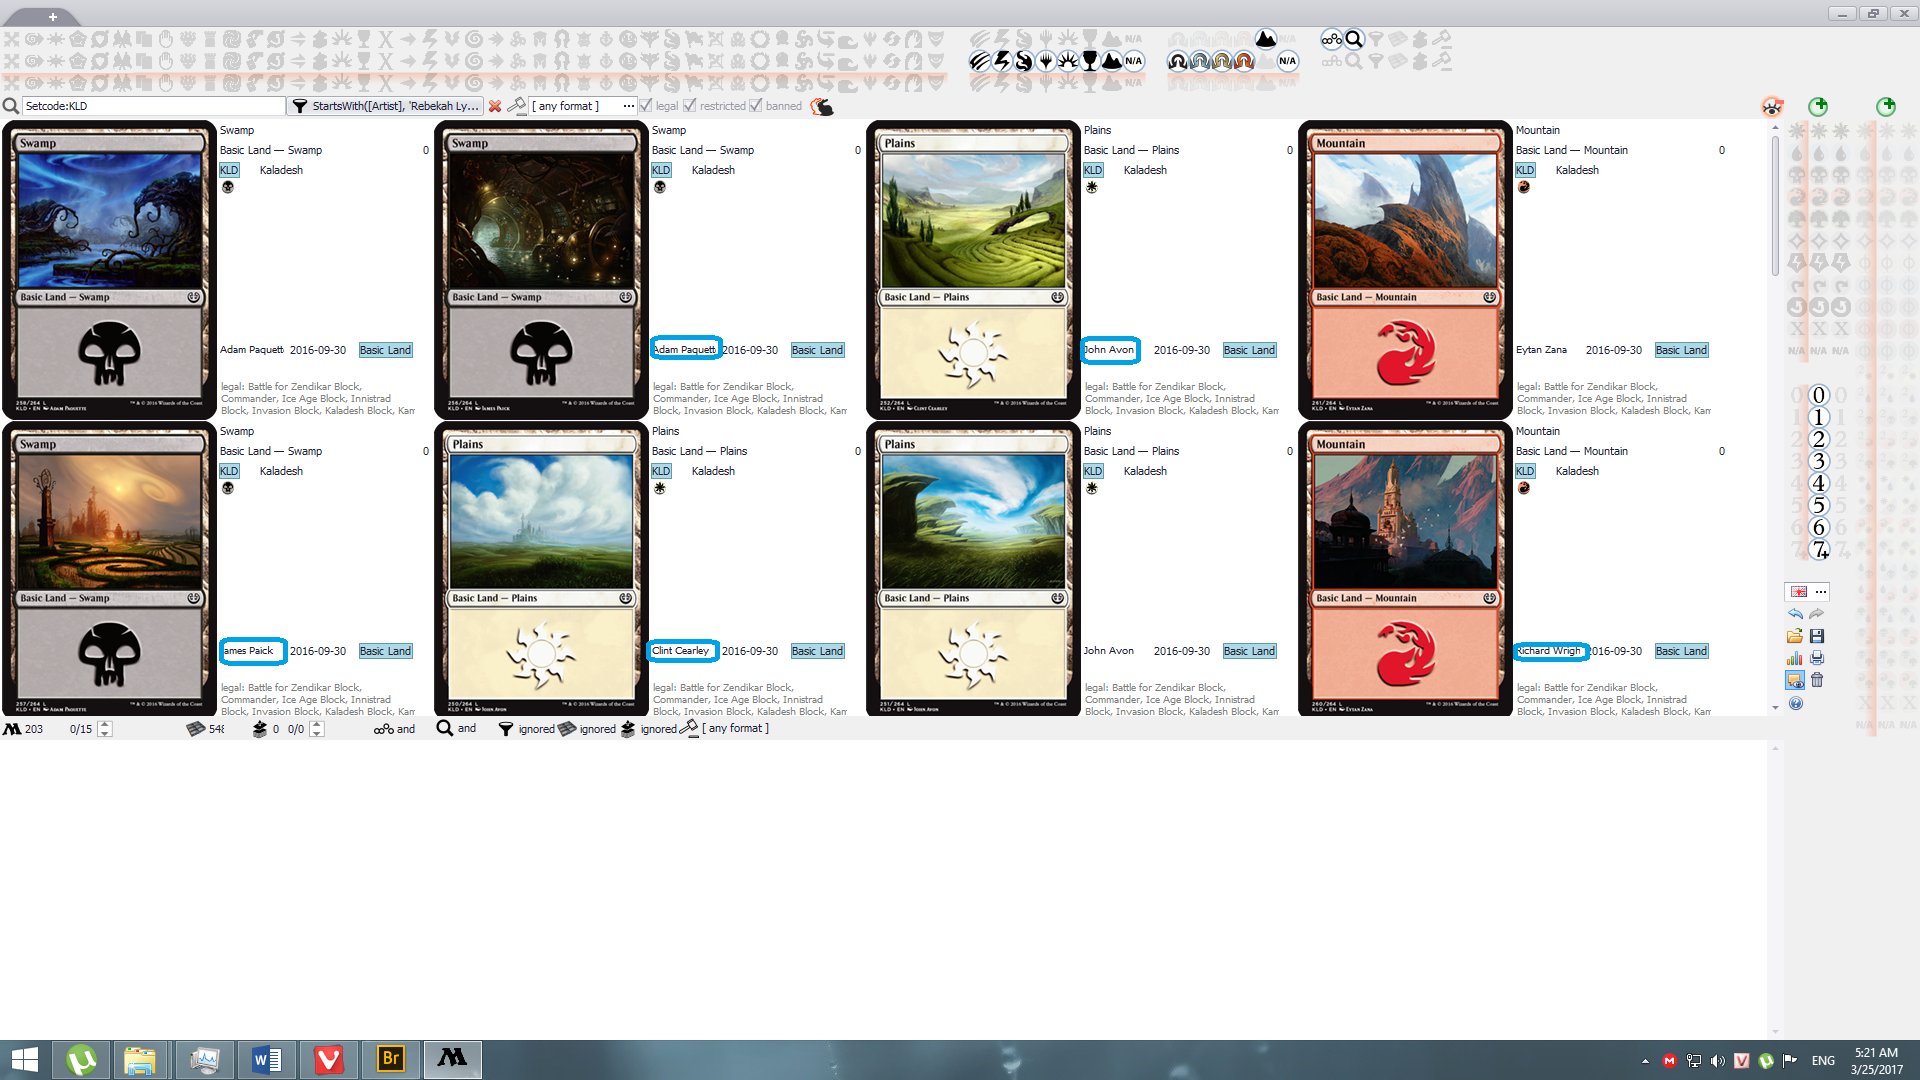
Task: Click the StartsWith Artist filter button
Action: (x=386, y=106)
